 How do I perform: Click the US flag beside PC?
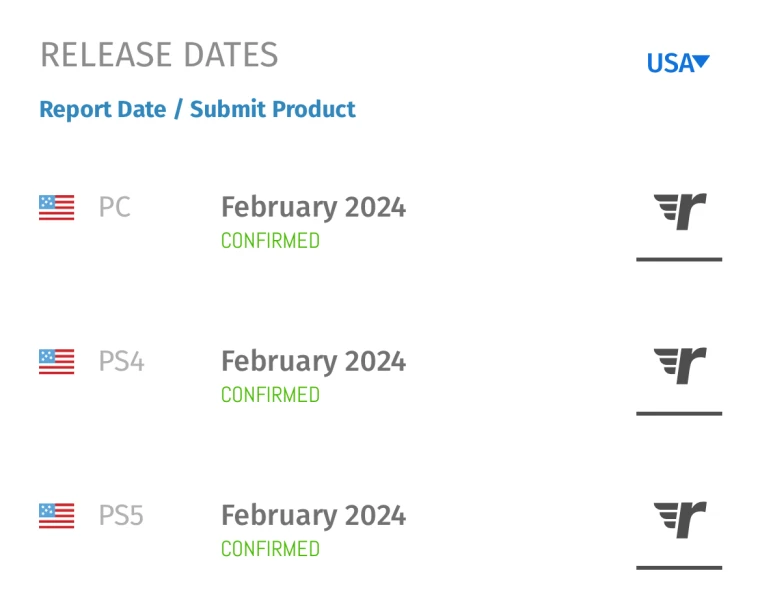(57, 207)
